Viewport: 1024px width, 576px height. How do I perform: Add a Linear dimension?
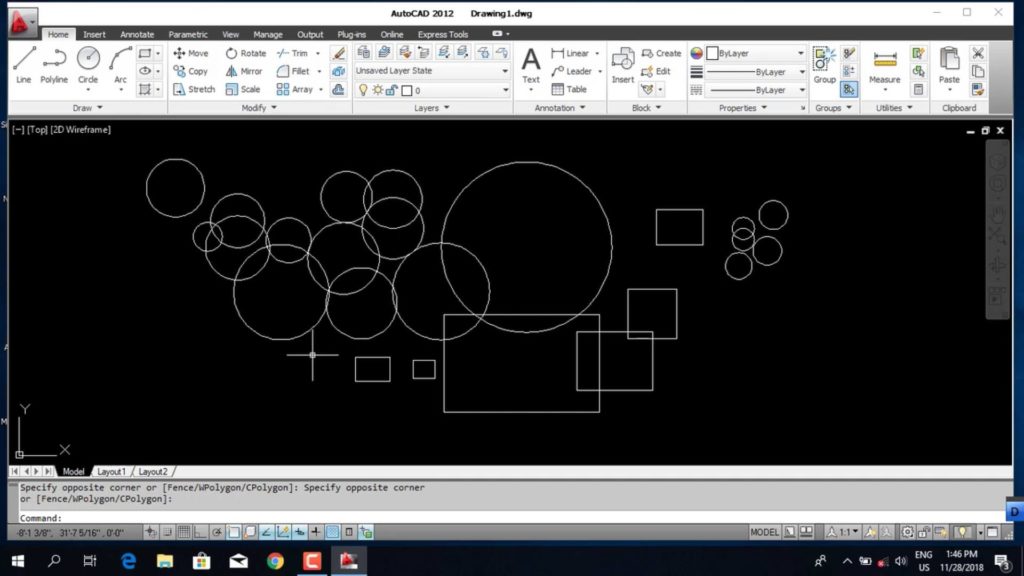570,53
